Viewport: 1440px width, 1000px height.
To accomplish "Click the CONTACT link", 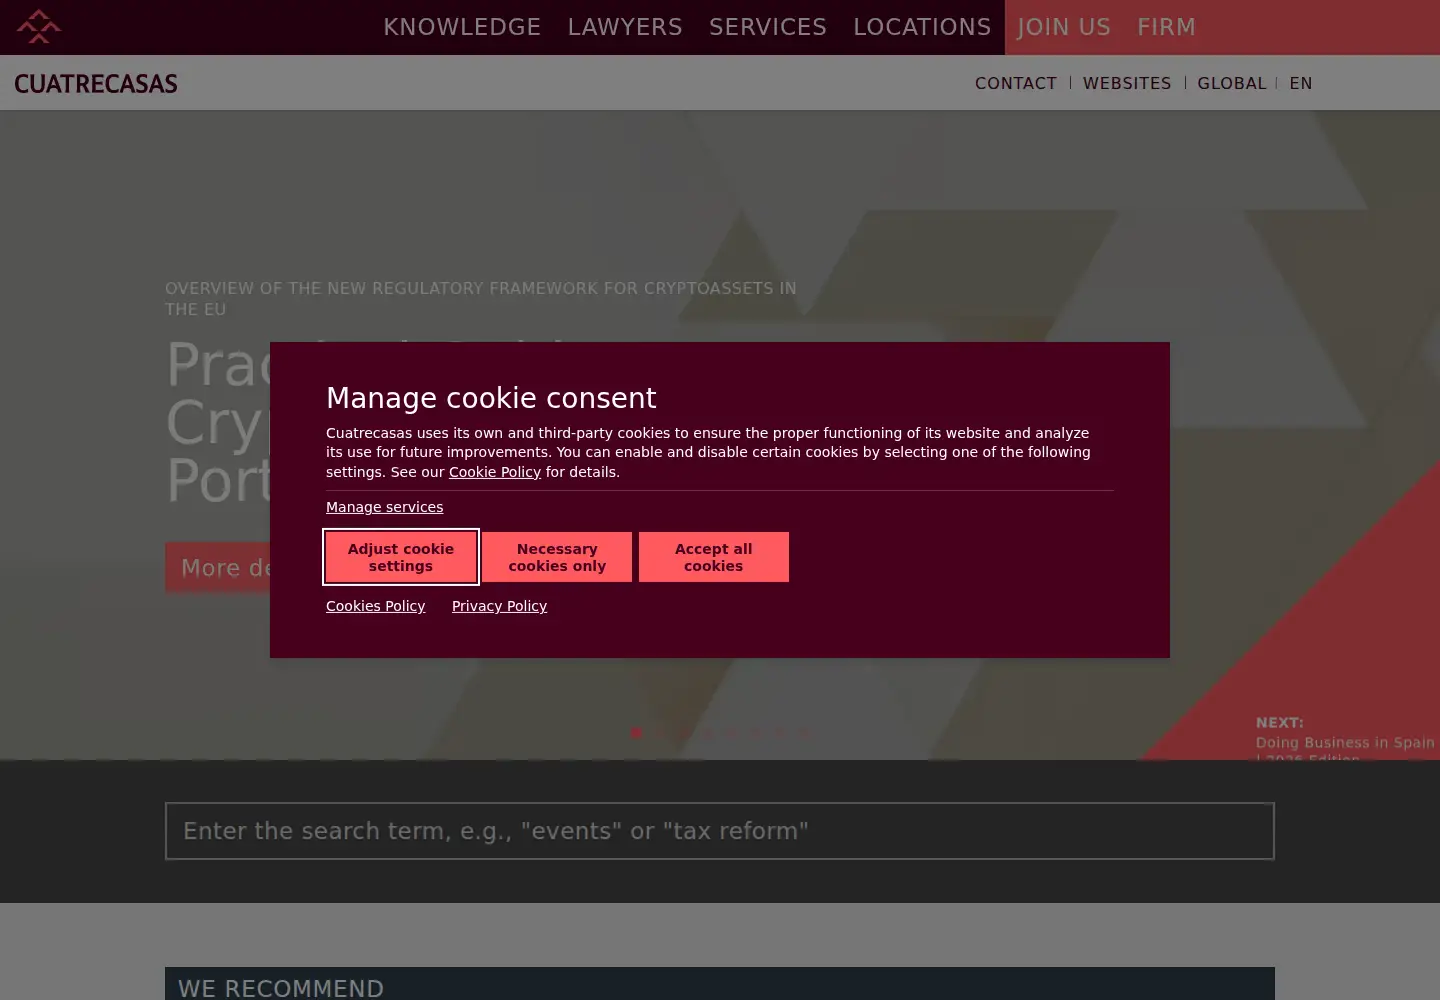I will click(1016, 83).
